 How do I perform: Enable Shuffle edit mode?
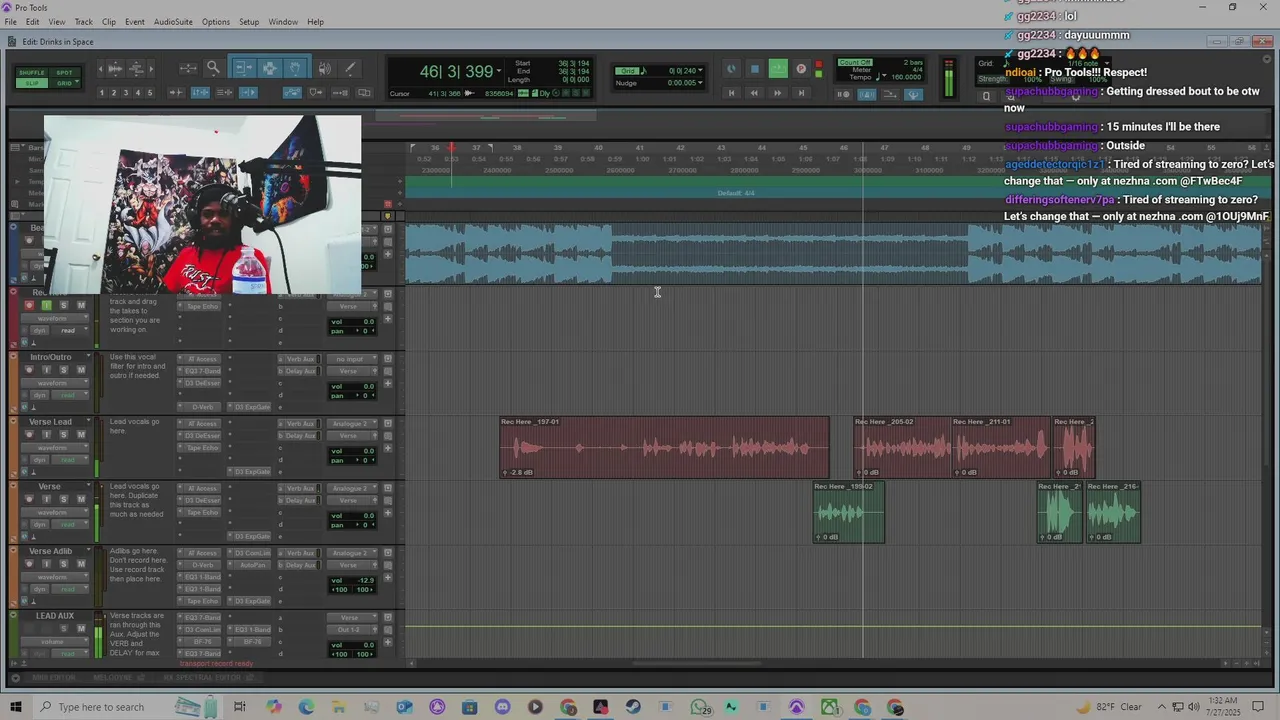(32, 73)
